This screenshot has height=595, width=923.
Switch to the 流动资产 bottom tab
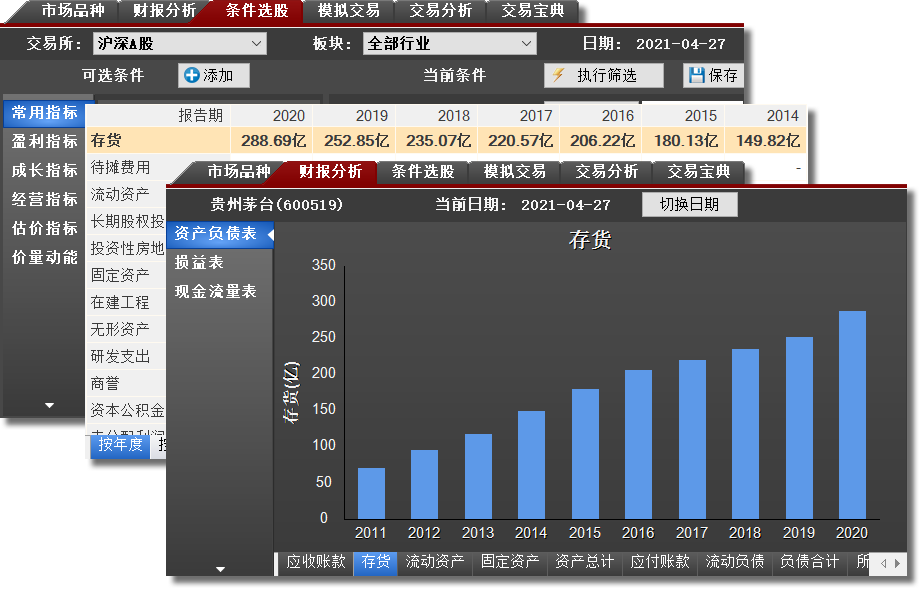click(435, 562)
